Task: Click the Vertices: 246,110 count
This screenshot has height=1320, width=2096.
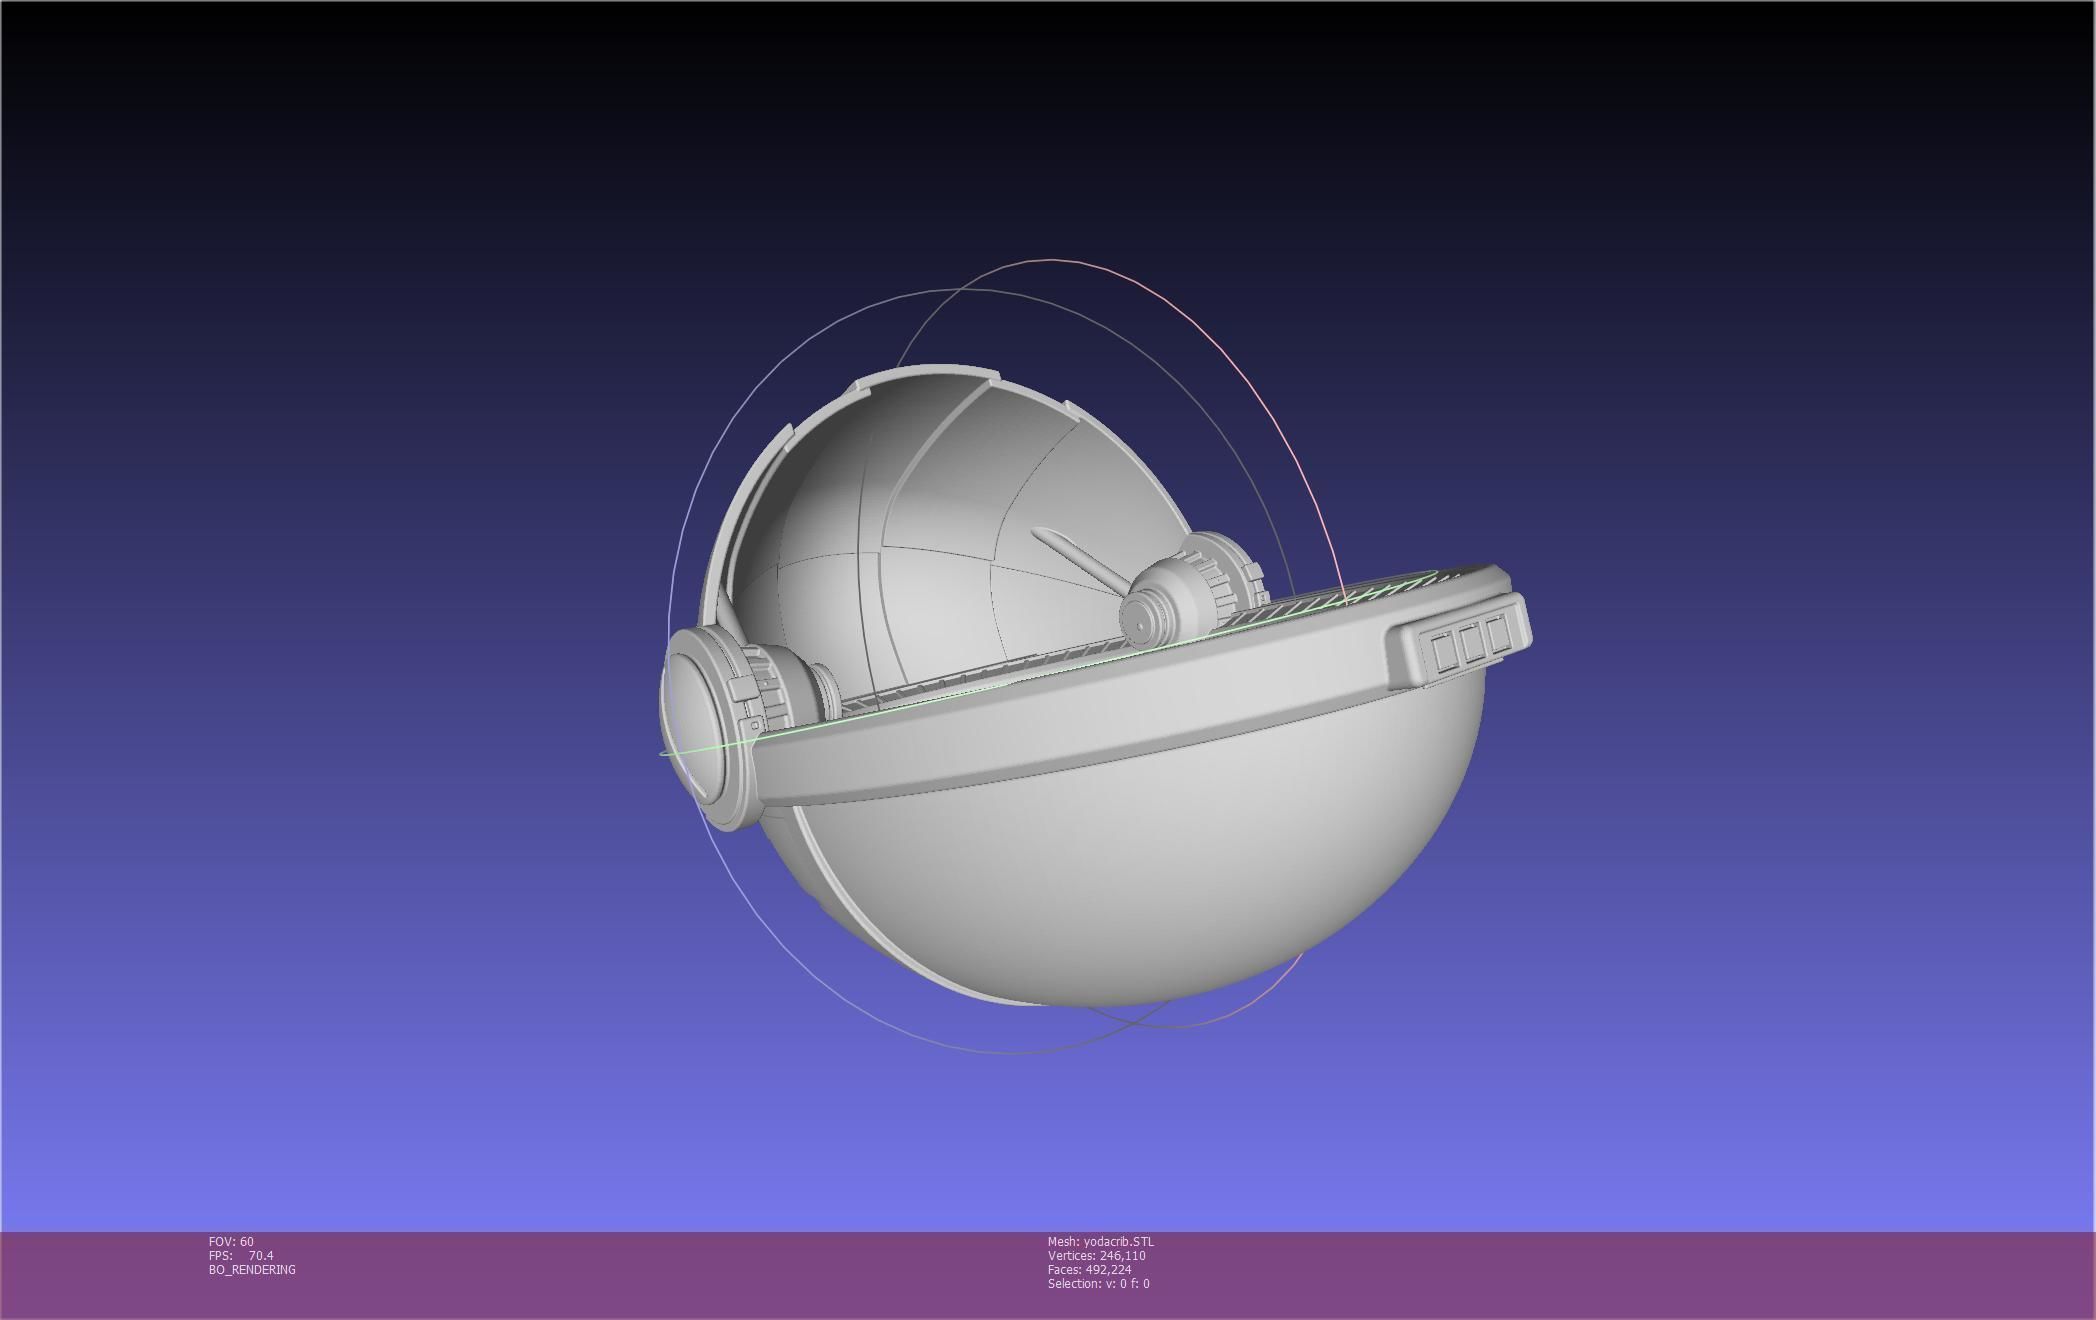Action: 1096,1255
